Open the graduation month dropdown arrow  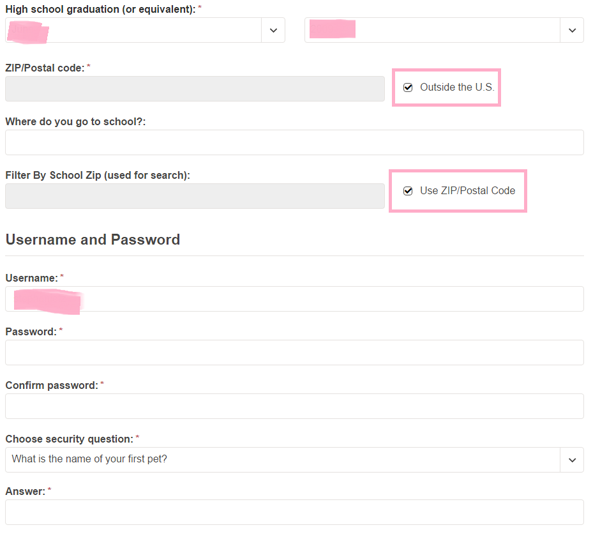click(273, 30)
